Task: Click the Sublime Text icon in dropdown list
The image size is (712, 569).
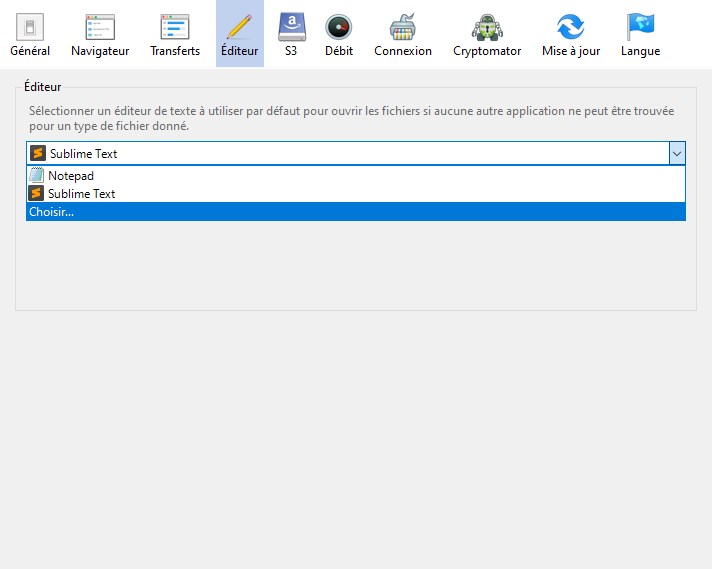Action: pyautogui.click(x=36, y=193)
